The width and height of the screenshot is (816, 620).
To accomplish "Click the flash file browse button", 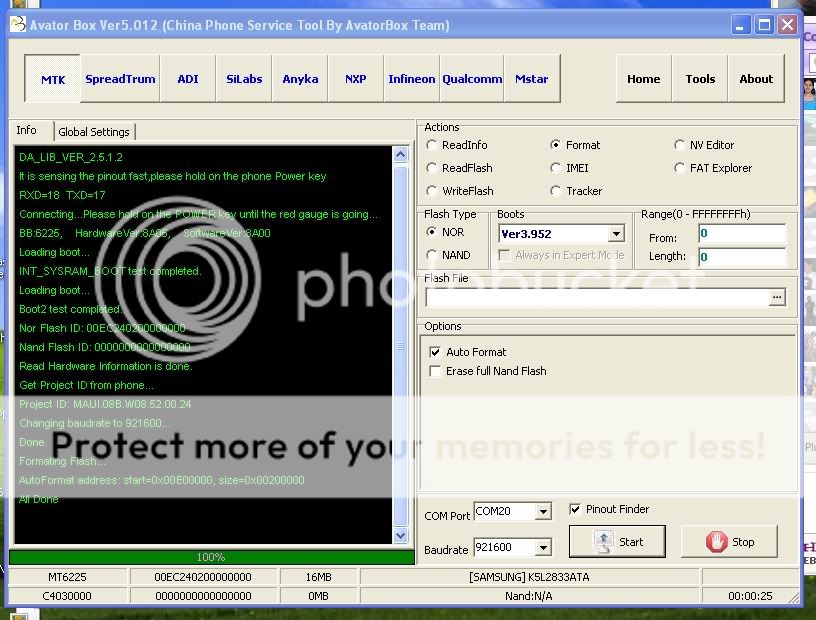I will pyautogui.click(x=777, y=297).
